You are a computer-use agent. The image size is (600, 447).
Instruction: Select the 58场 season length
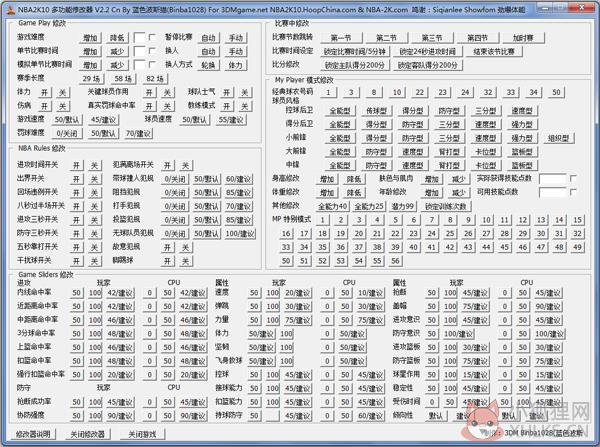tap(123, 79)
